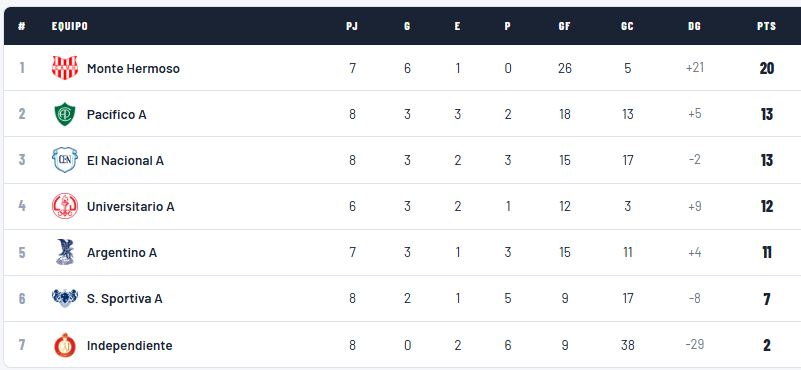This screenshot has width=801, height=370.
Task: Open the Pacífico A team link
Action: point(116,114)
